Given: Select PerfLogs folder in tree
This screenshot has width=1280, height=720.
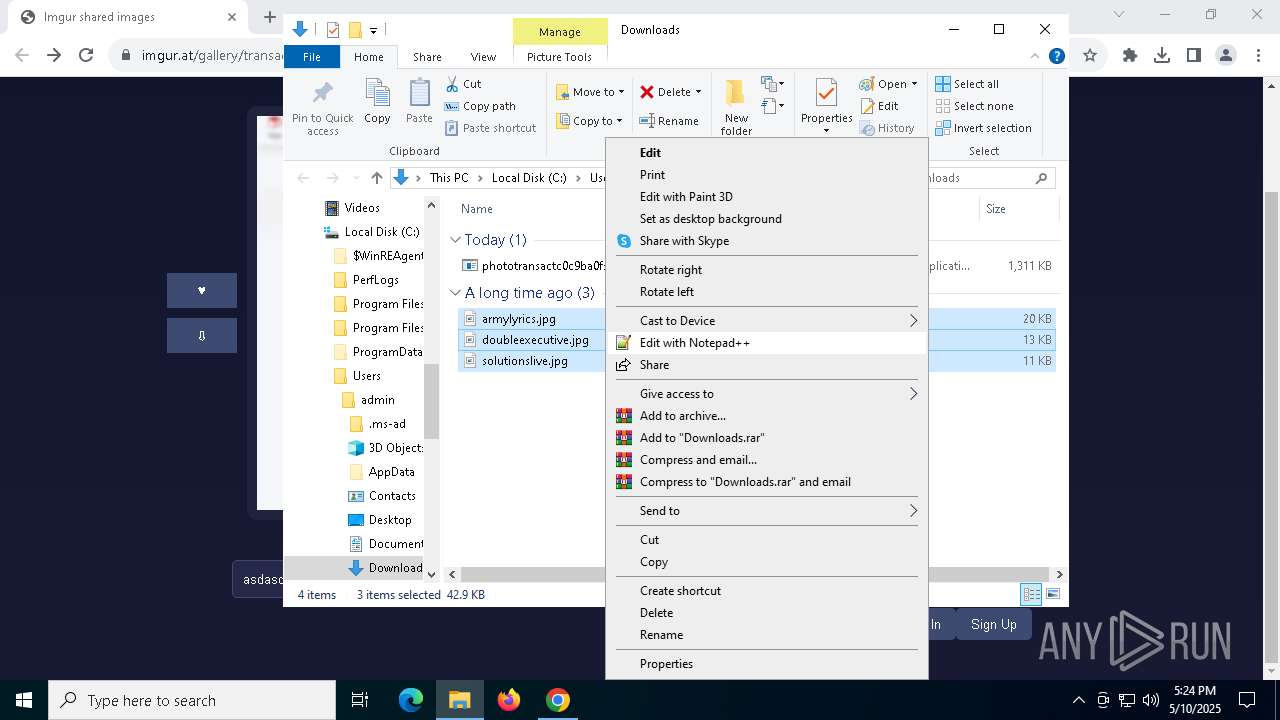Looking at the screenshot, I should [375, 280].
